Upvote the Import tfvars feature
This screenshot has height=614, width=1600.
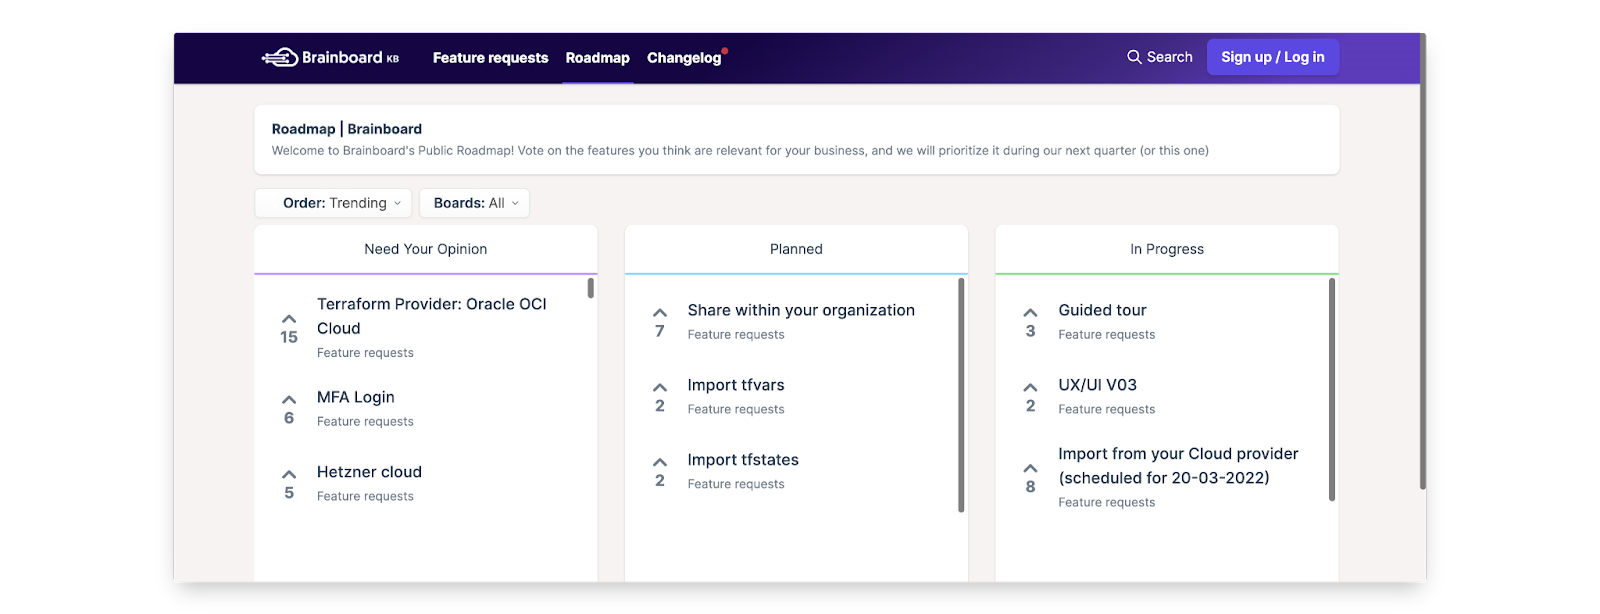pos(660,388)
